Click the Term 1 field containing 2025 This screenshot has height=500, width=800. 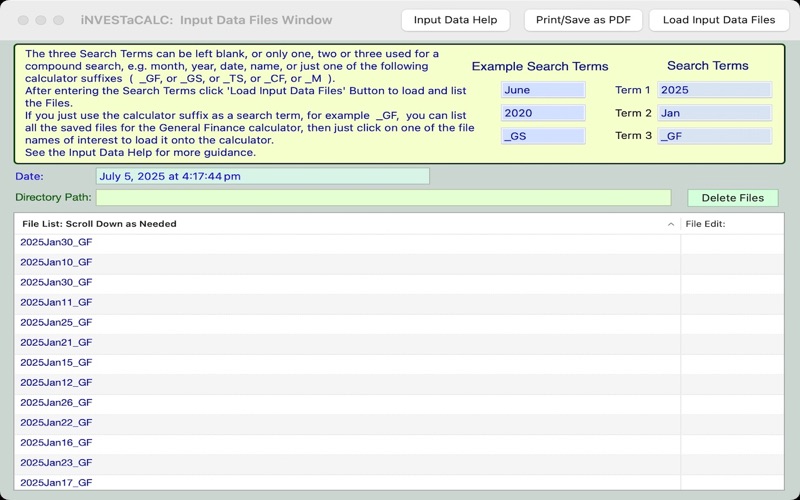pyautogui.click(x=714, y=90)
